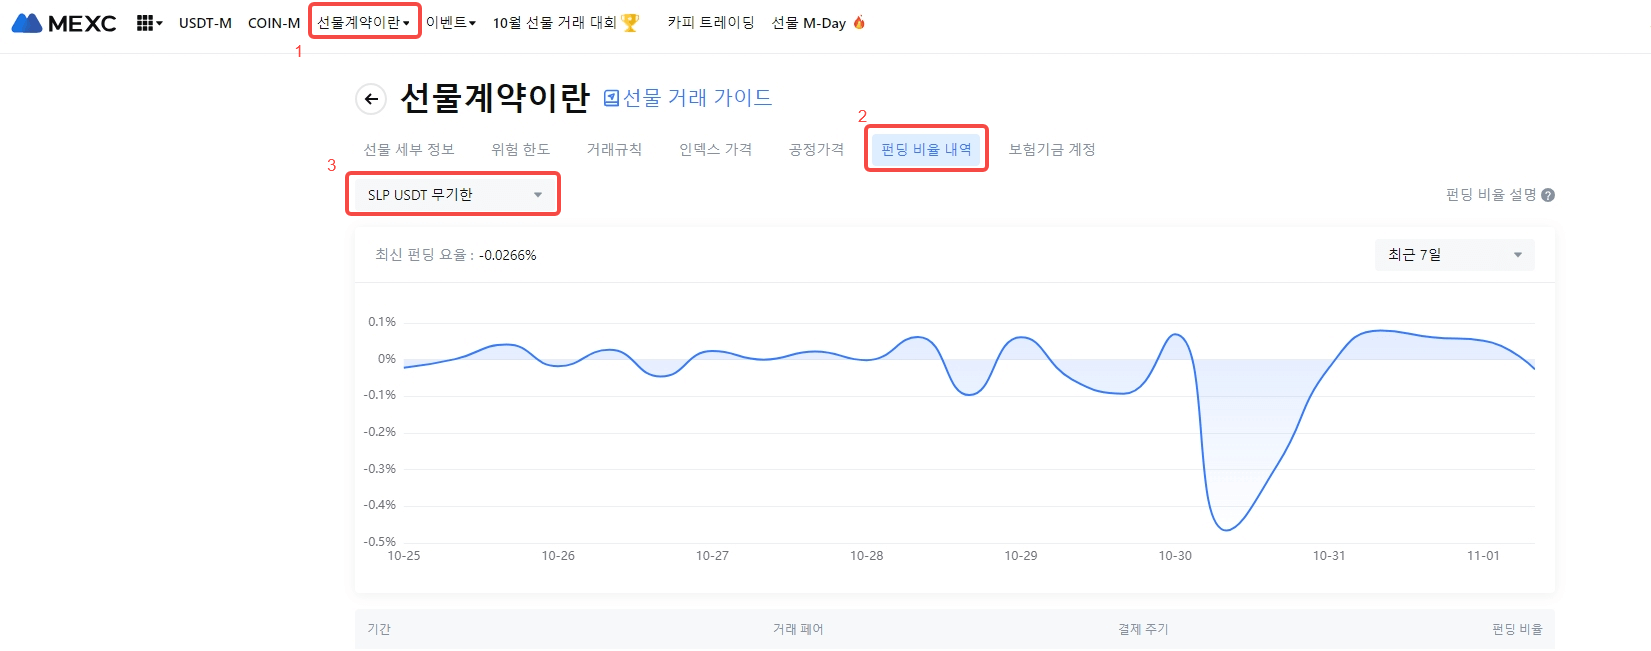Select the 거래규칙 tab
Screen dimensions: 1651x651
[x=614, y=149]
